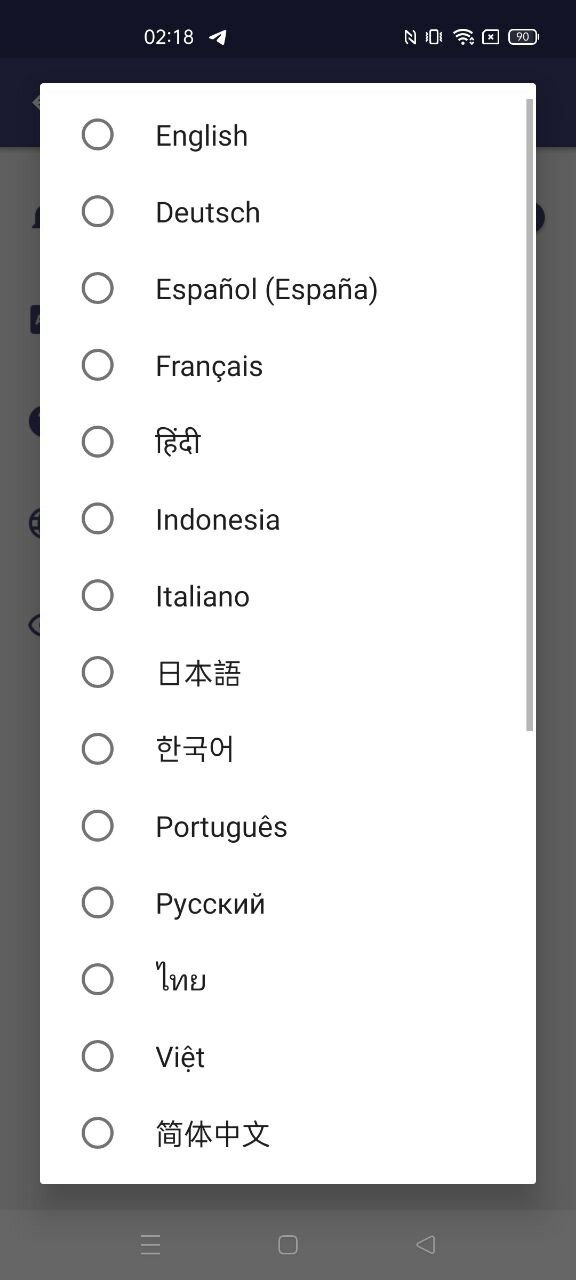Pick Português from the list
The image size is (576, 1280).
click(x=97, y=826)
